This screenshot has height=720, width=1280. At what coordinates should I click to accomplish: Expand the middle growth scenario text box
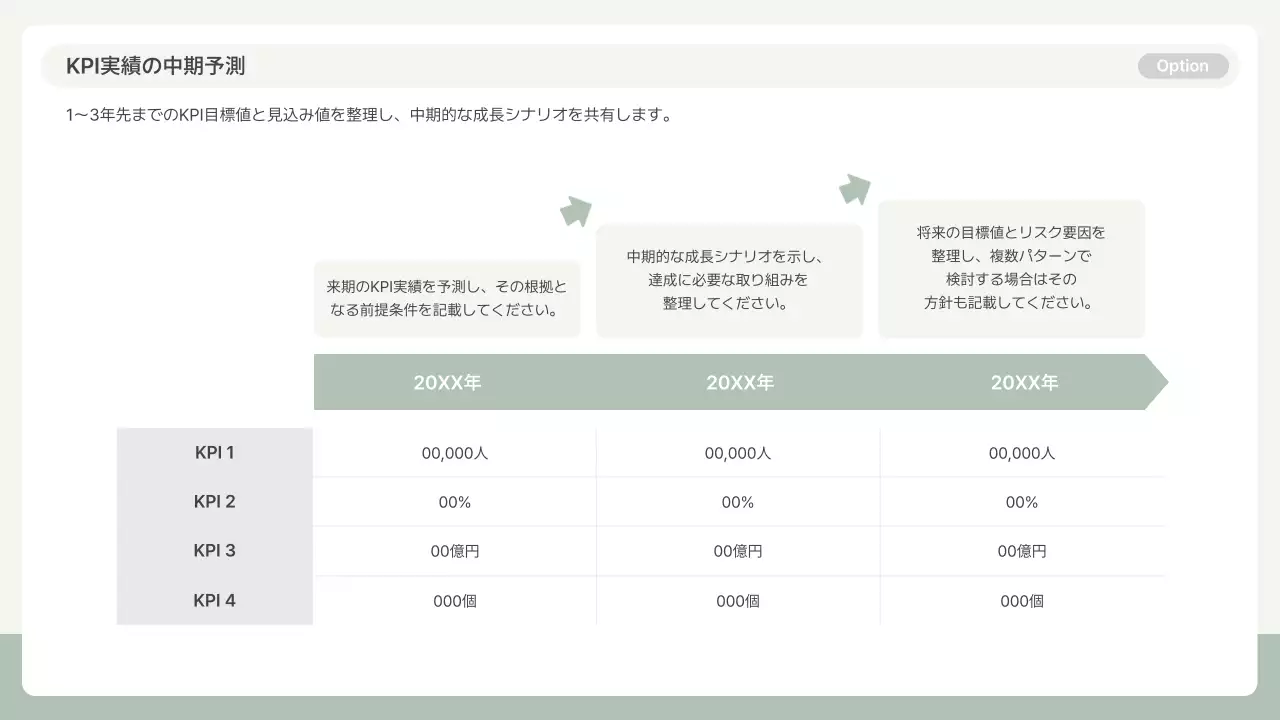tap(729, 280)
